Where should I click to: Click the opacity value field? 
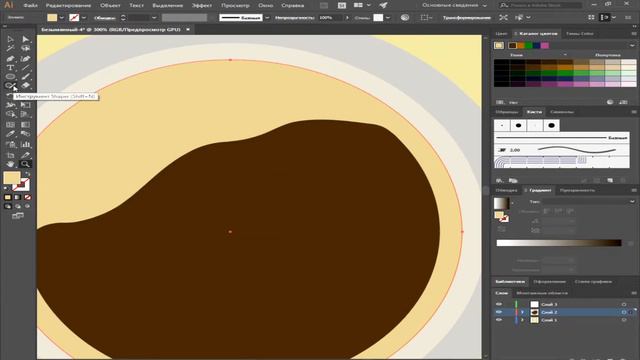point(331,18)
